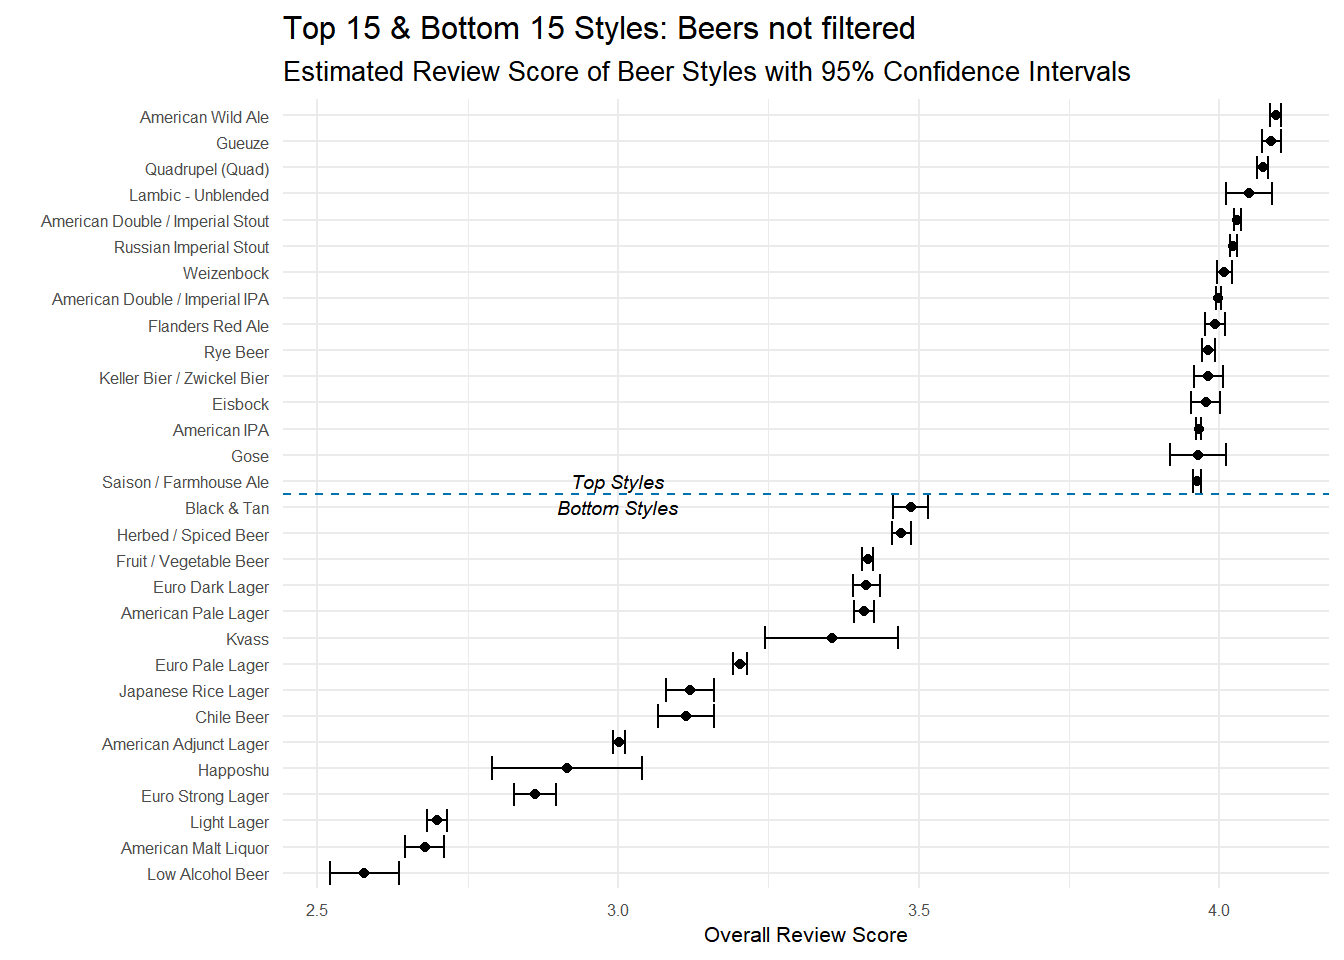1344x960 pixels.
Task: Click the Black & Tan data point
Action: 911,507
